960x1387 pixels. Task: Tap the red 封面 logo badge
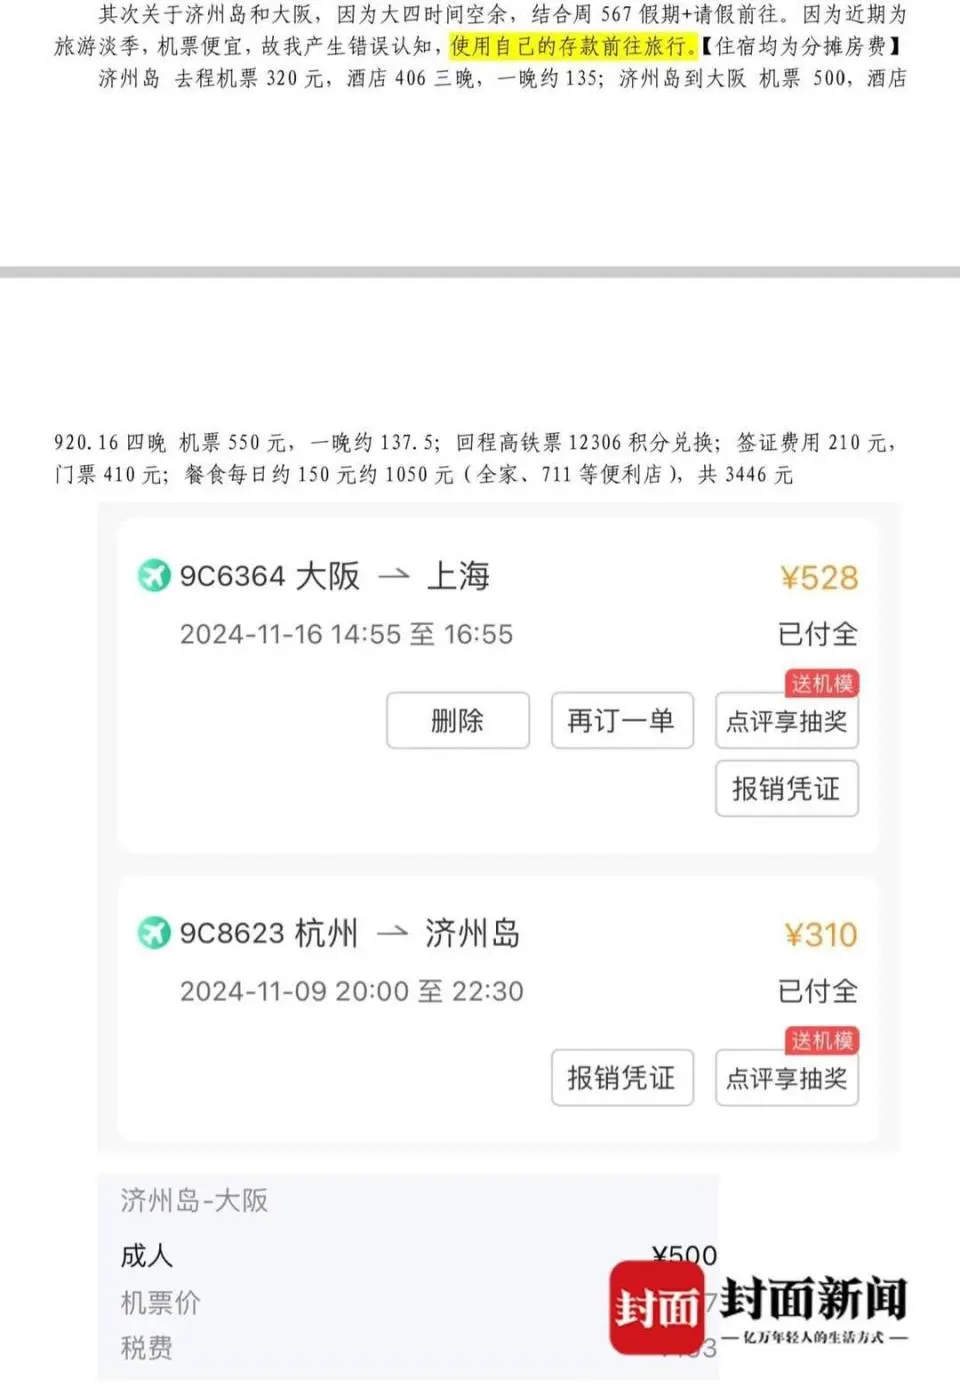click(657, 1306)
